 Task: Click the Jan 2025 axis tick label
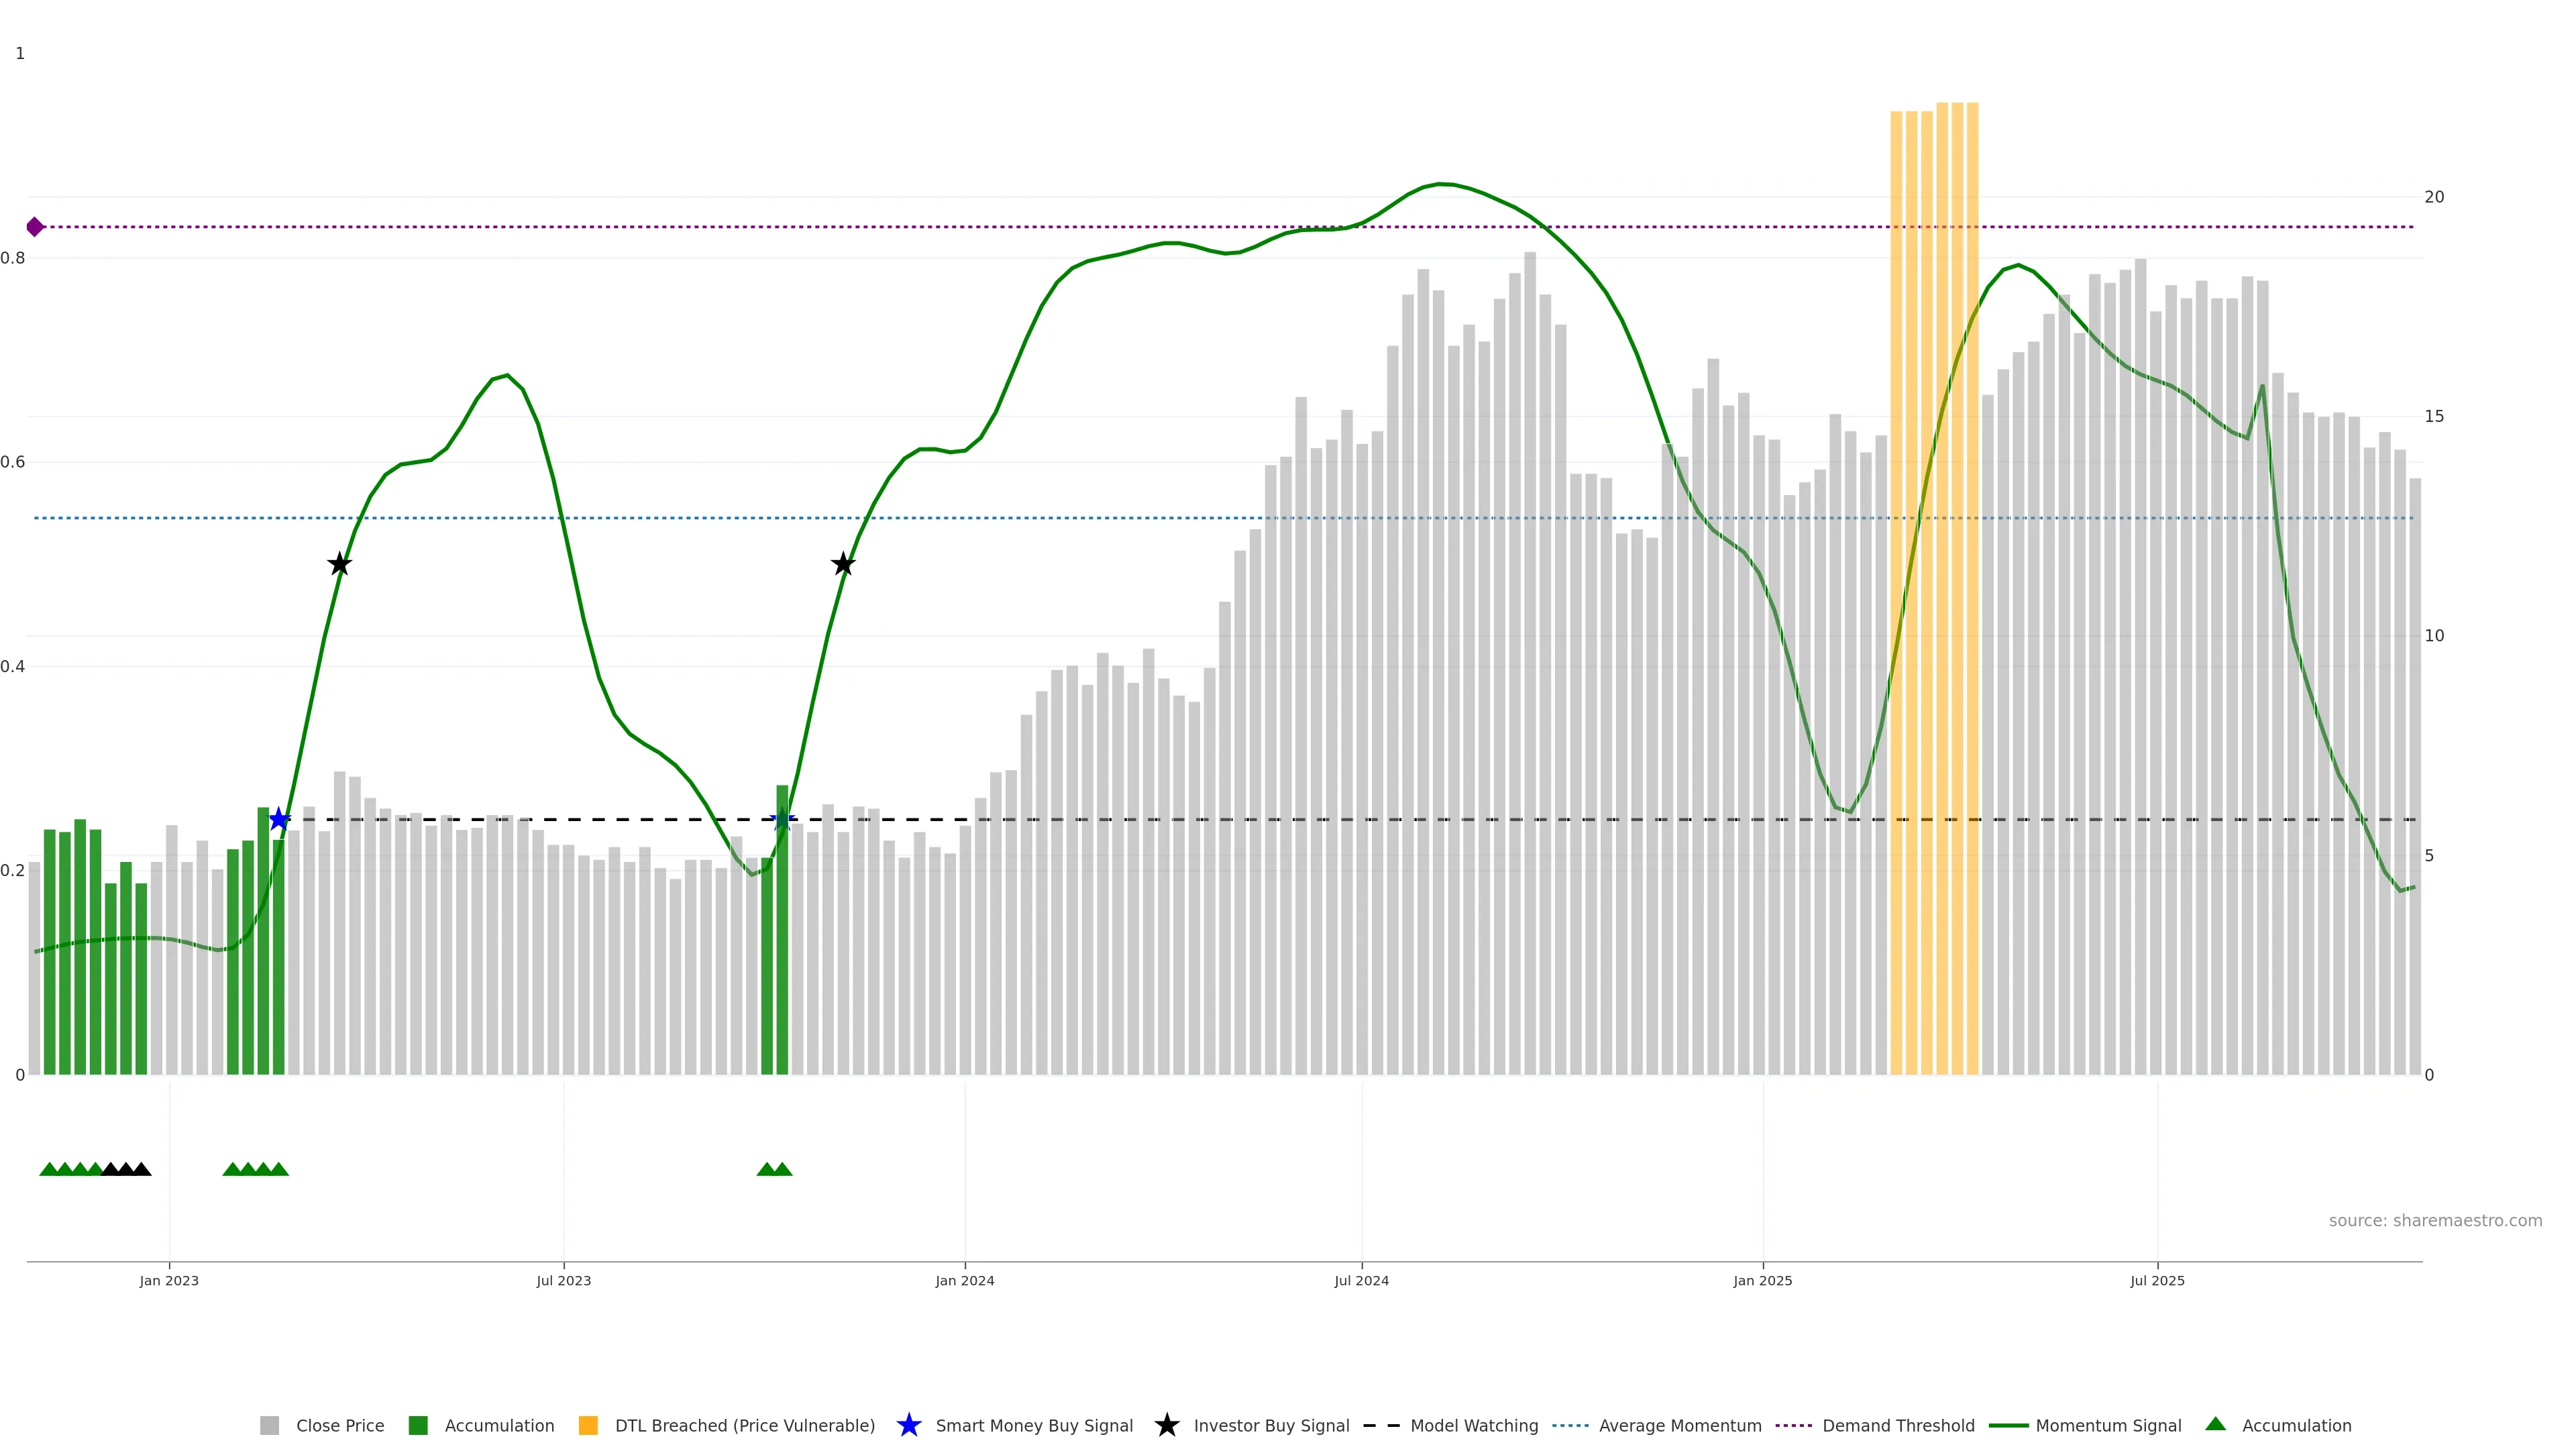tap(1762, 1281)
